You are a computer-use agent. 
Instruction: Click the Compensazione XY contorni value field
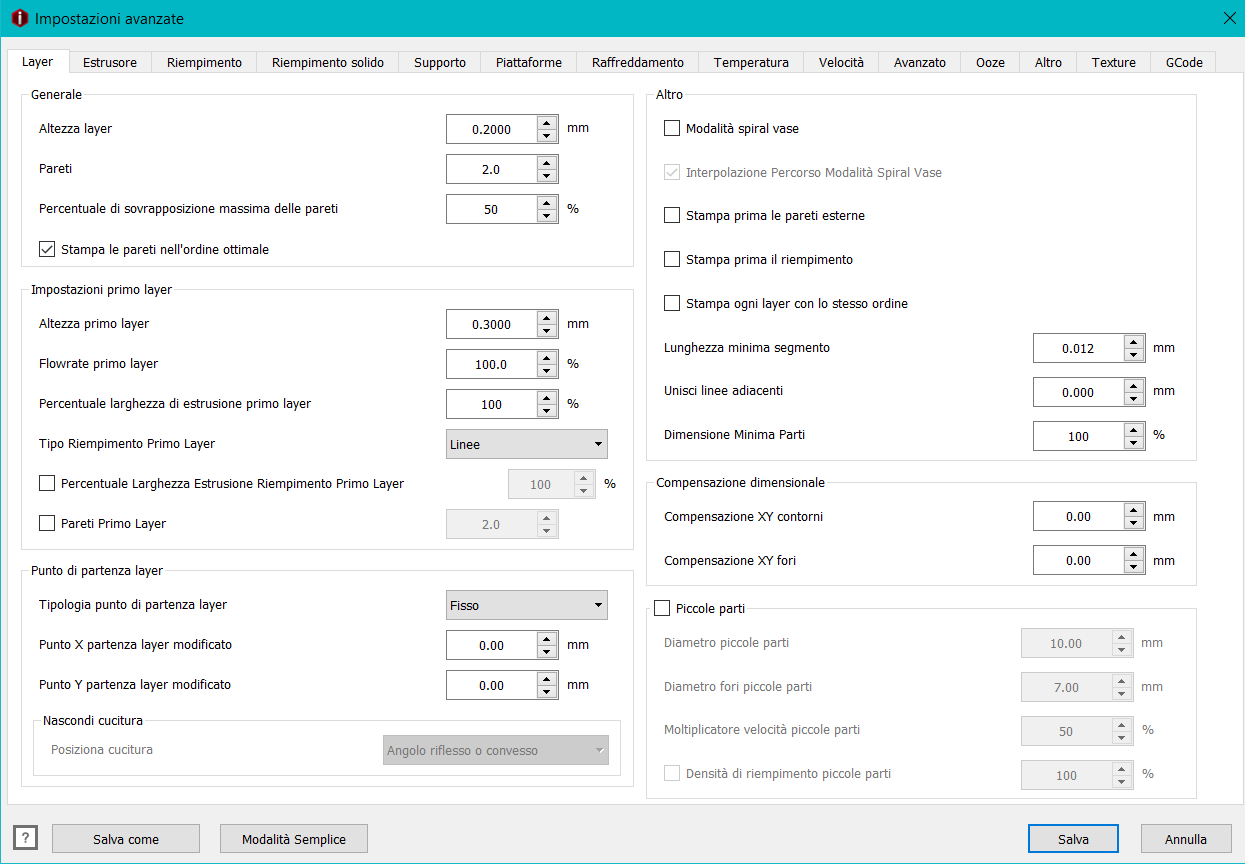coord(1078,517)
